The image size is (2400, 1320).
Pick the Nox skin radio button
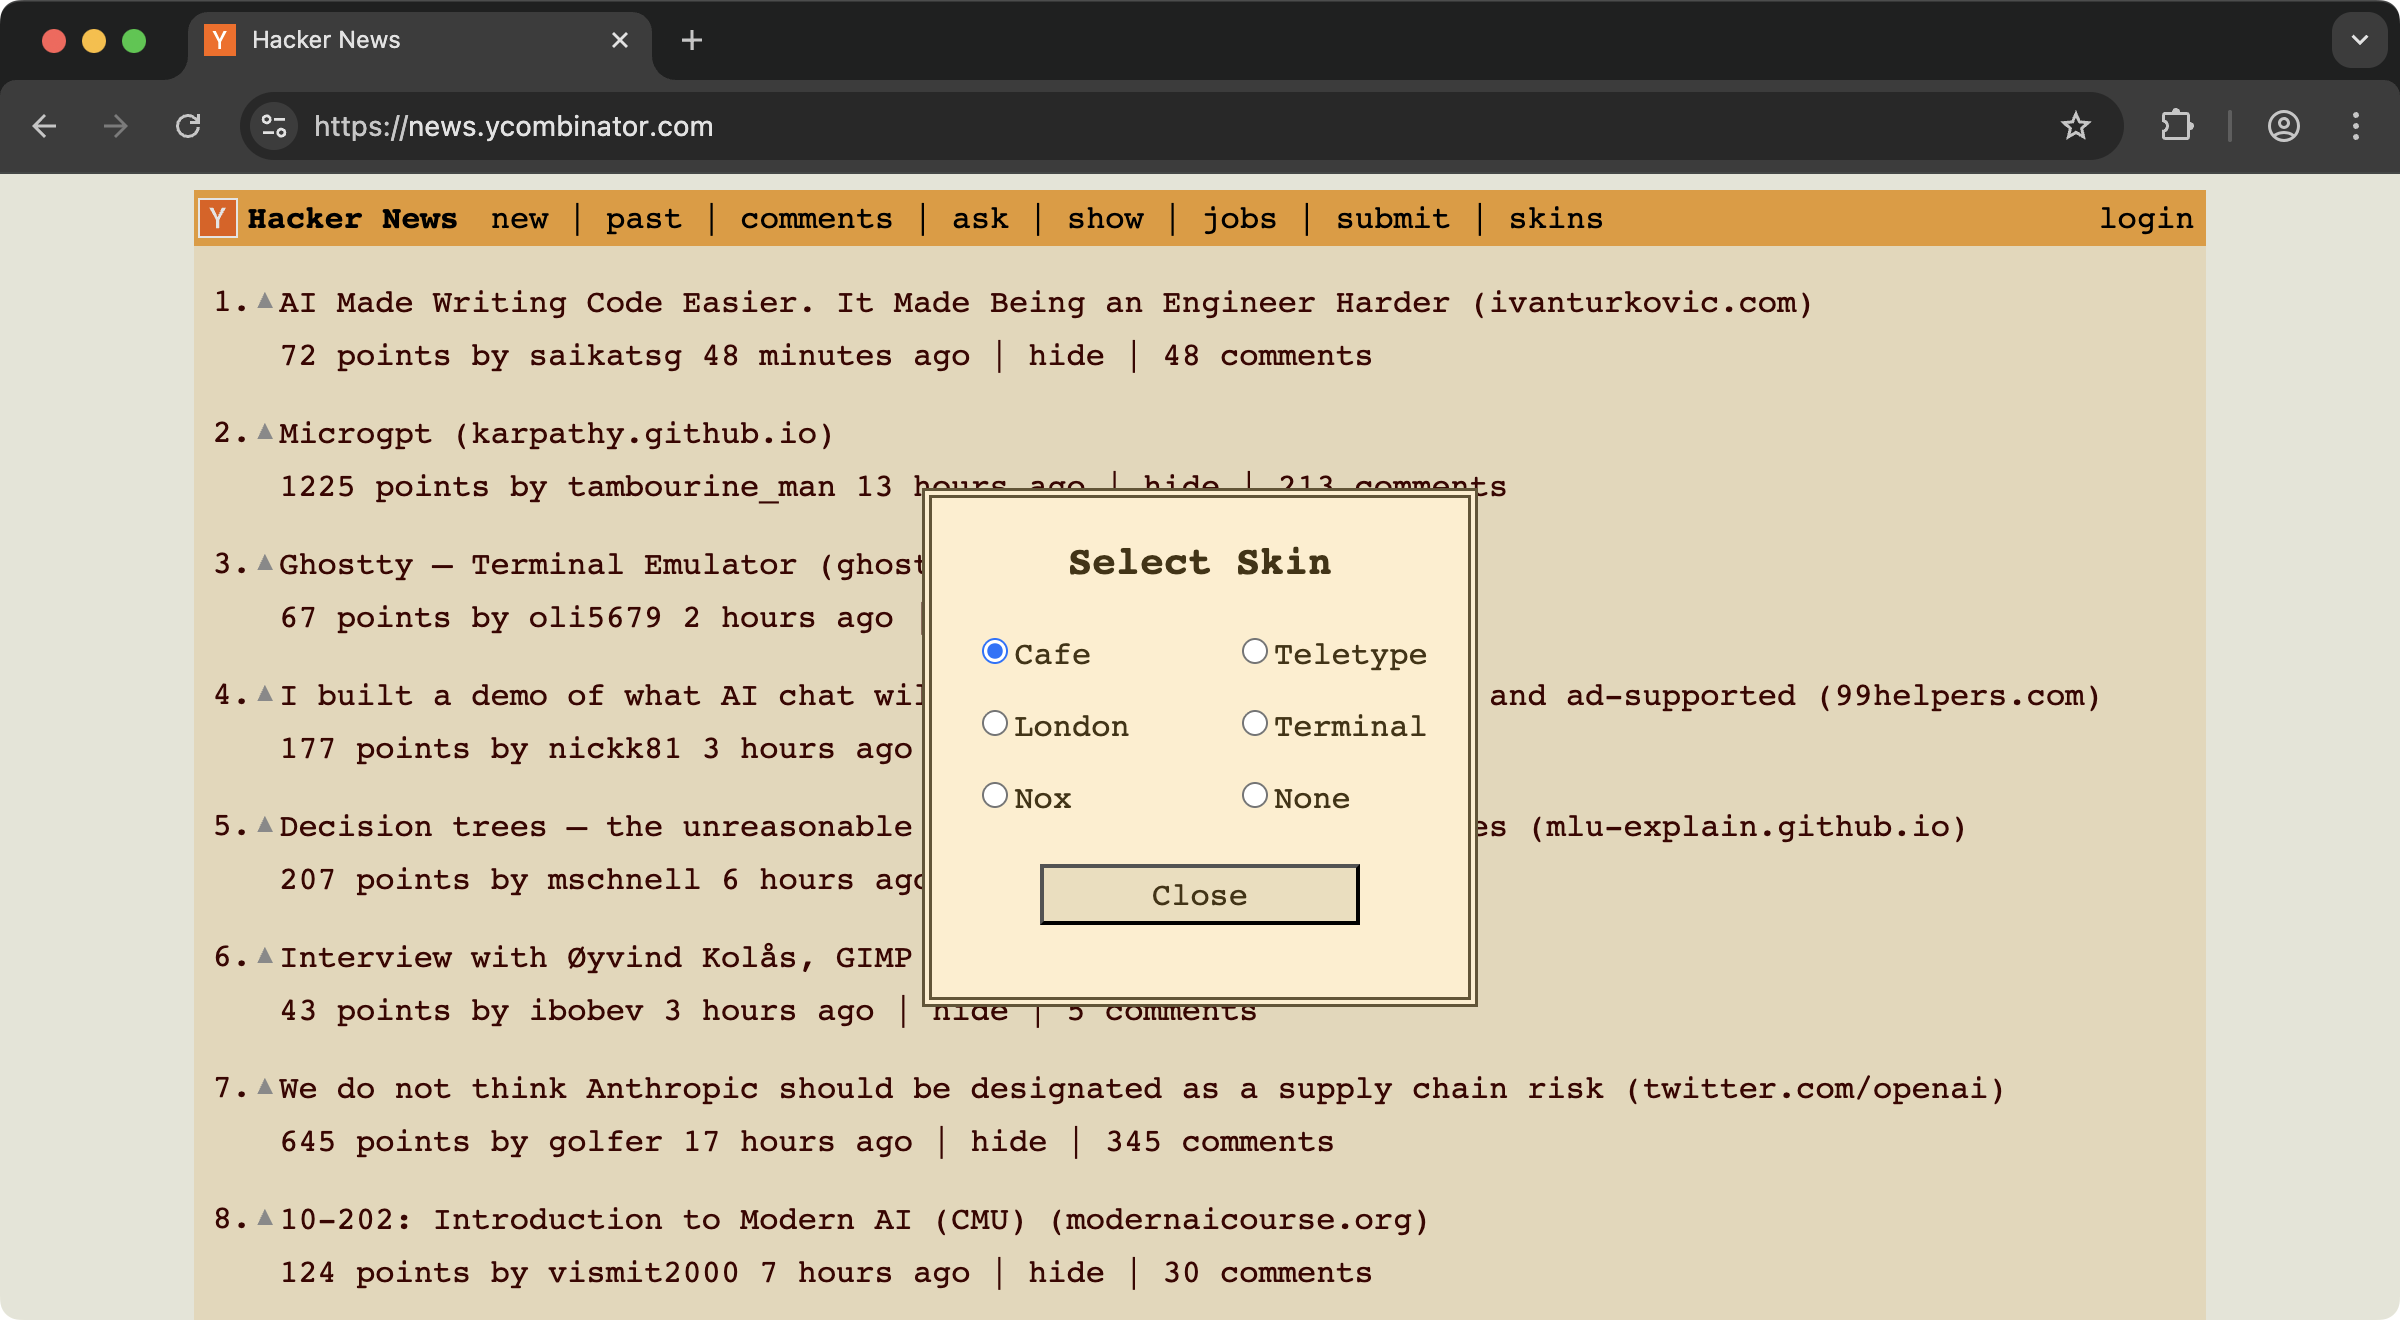click(x=994, y=796)
